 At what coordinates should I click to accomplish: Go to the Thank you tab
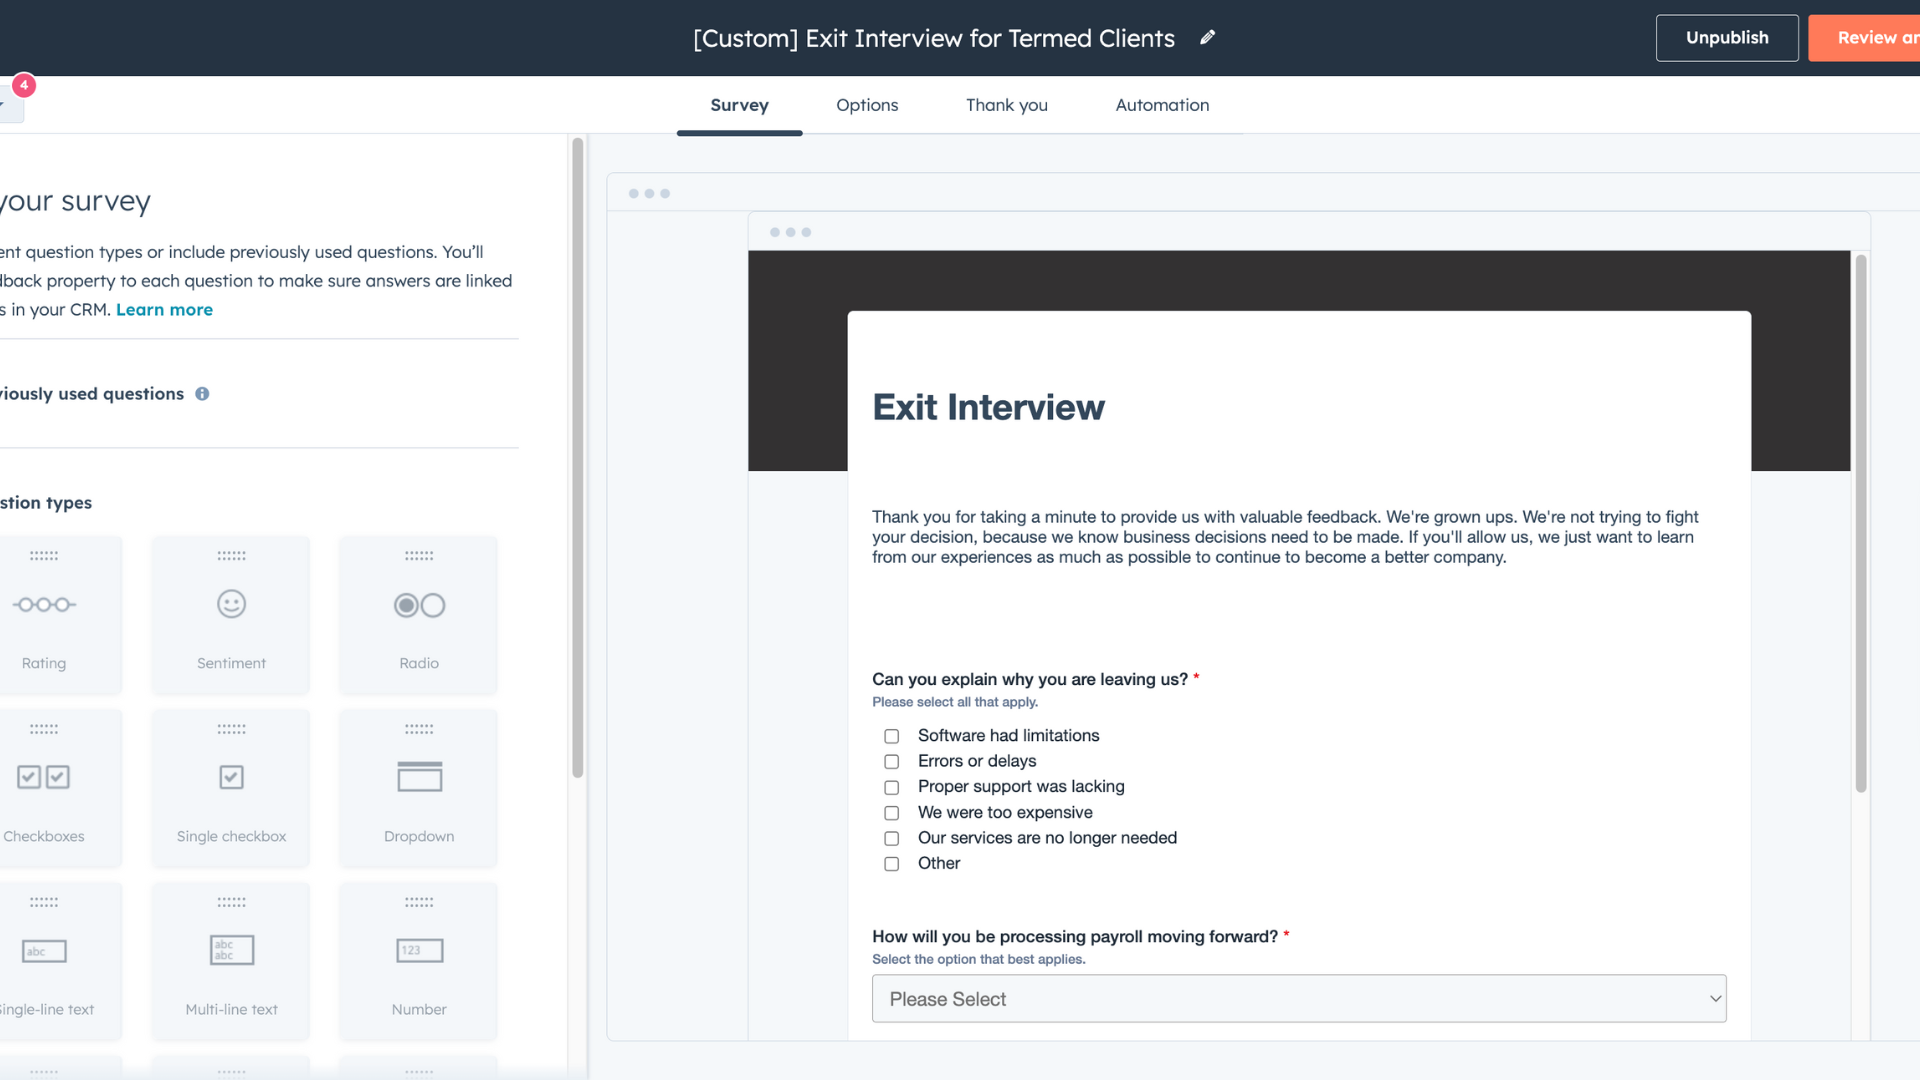click(x=1006, y=105)
